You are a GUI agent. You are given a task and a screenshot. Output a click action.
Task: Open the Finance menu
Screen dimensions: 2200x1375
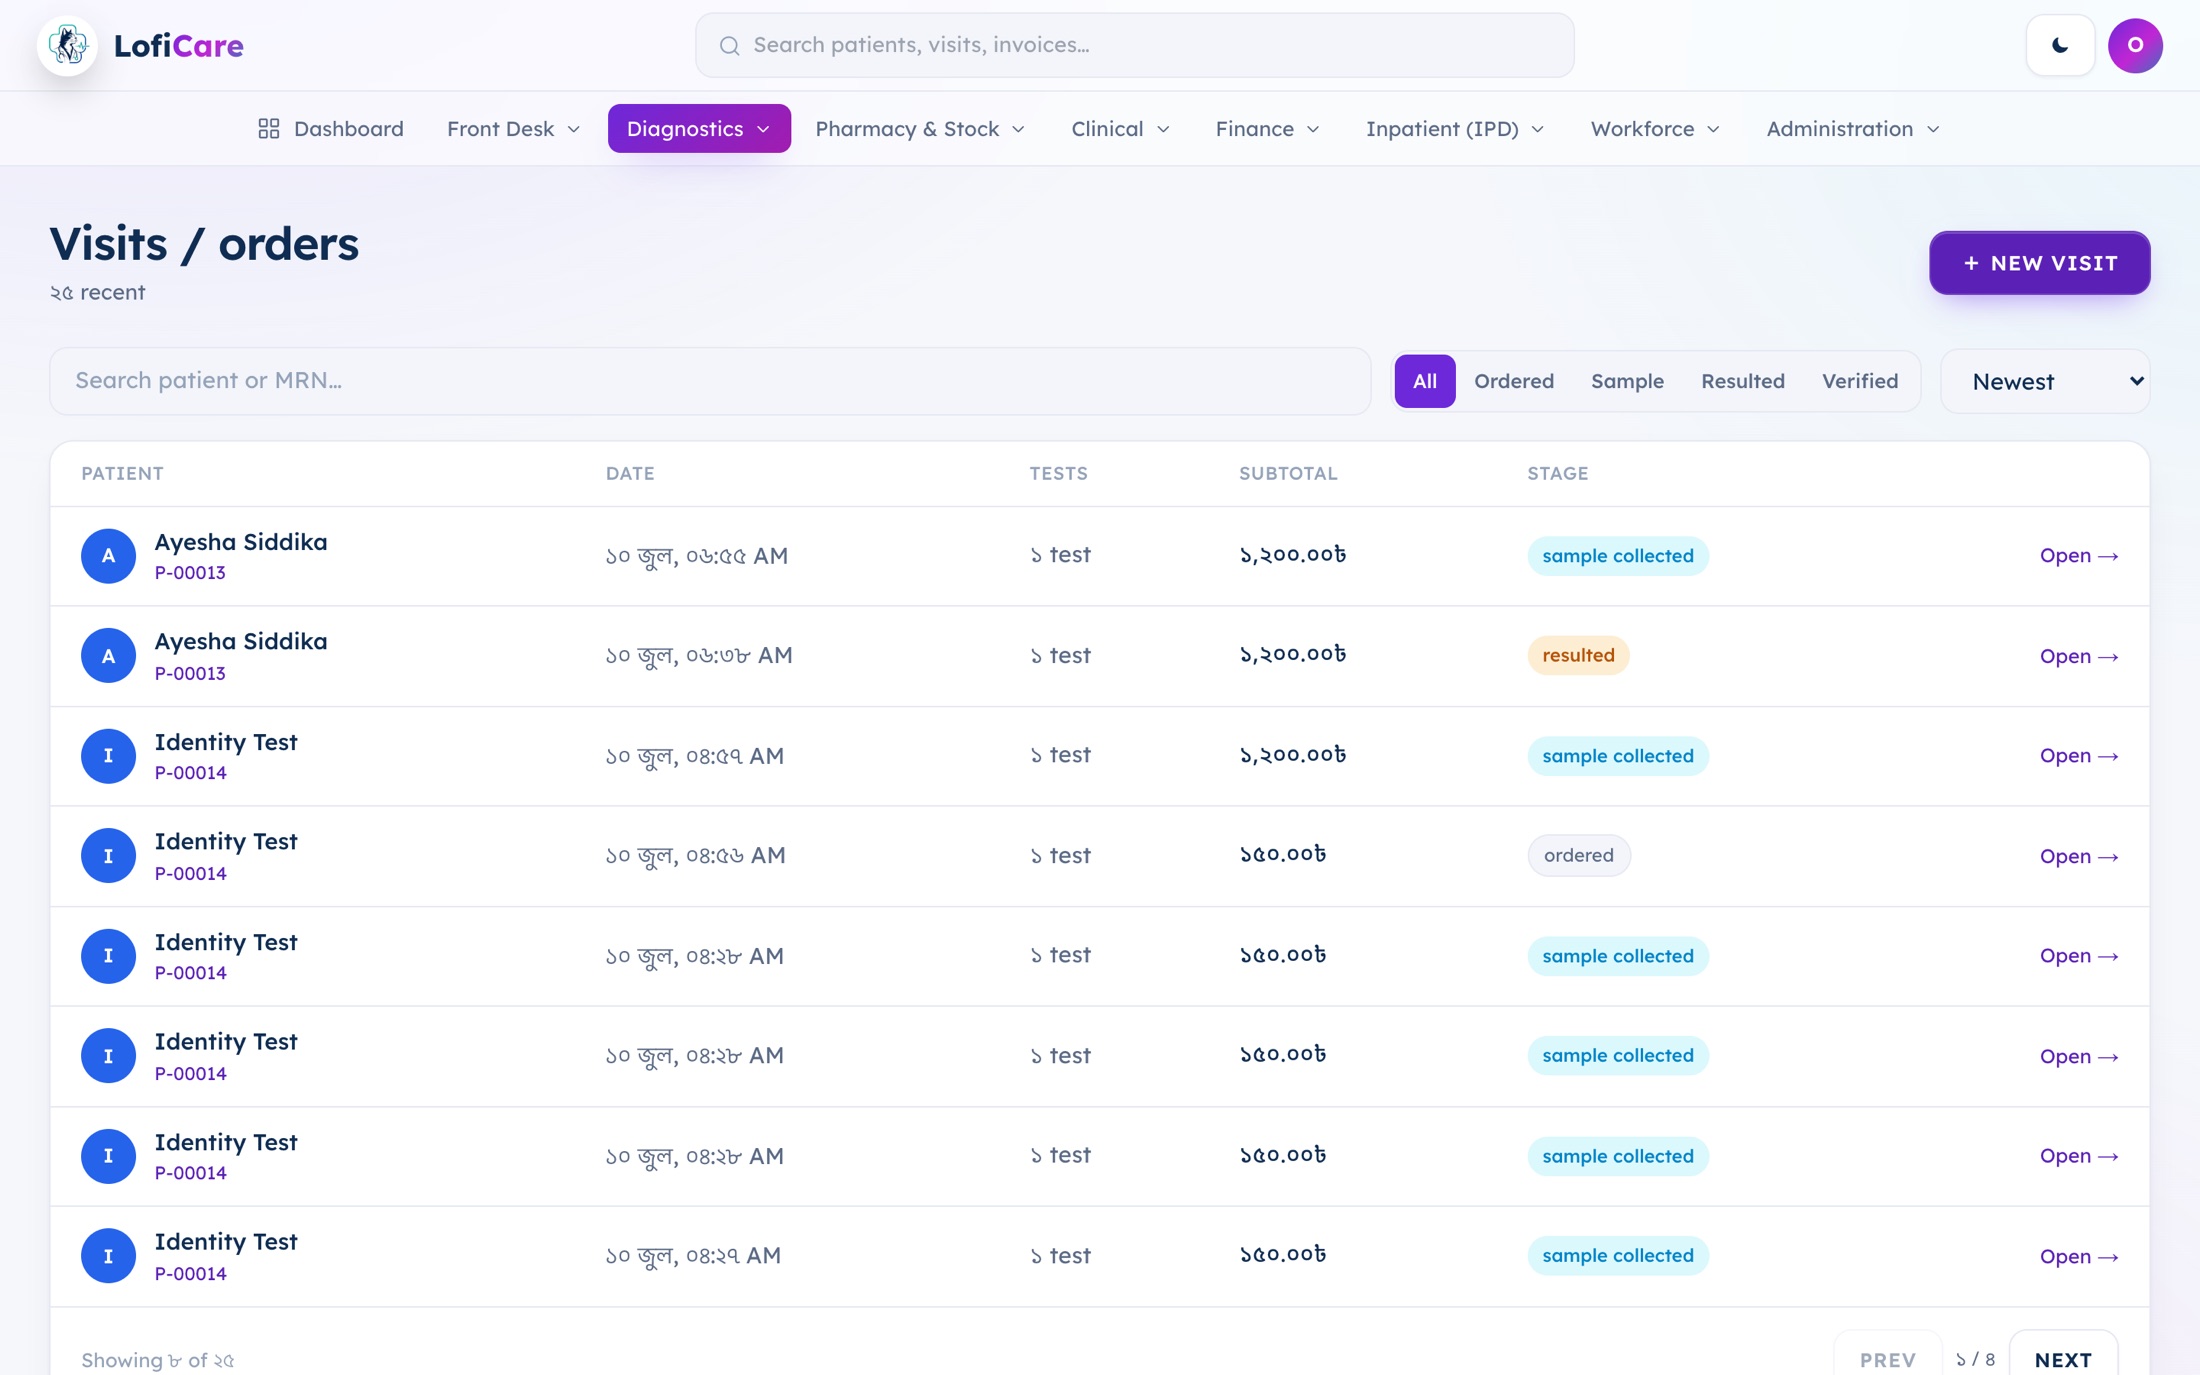click(x=1267, y=129)
